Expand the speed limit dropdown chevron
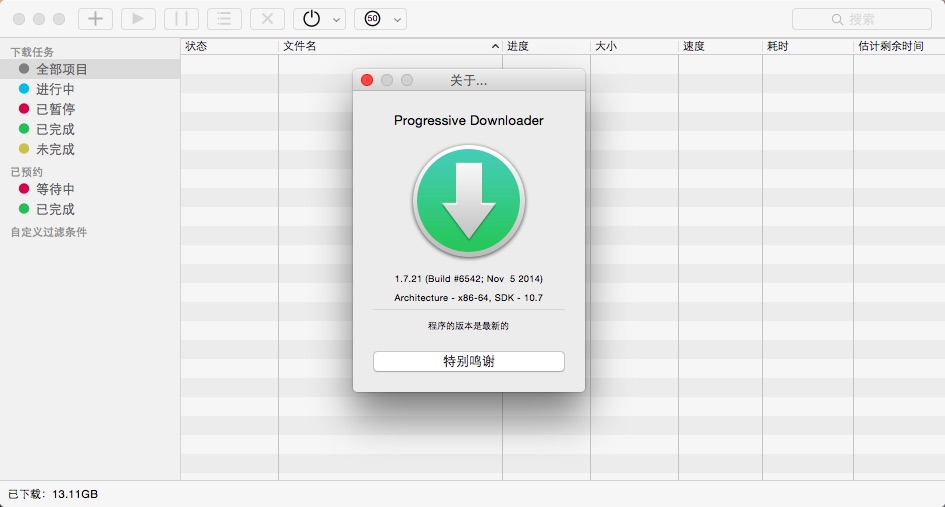This screenshot has width=945, height=507. pos(397,20)
